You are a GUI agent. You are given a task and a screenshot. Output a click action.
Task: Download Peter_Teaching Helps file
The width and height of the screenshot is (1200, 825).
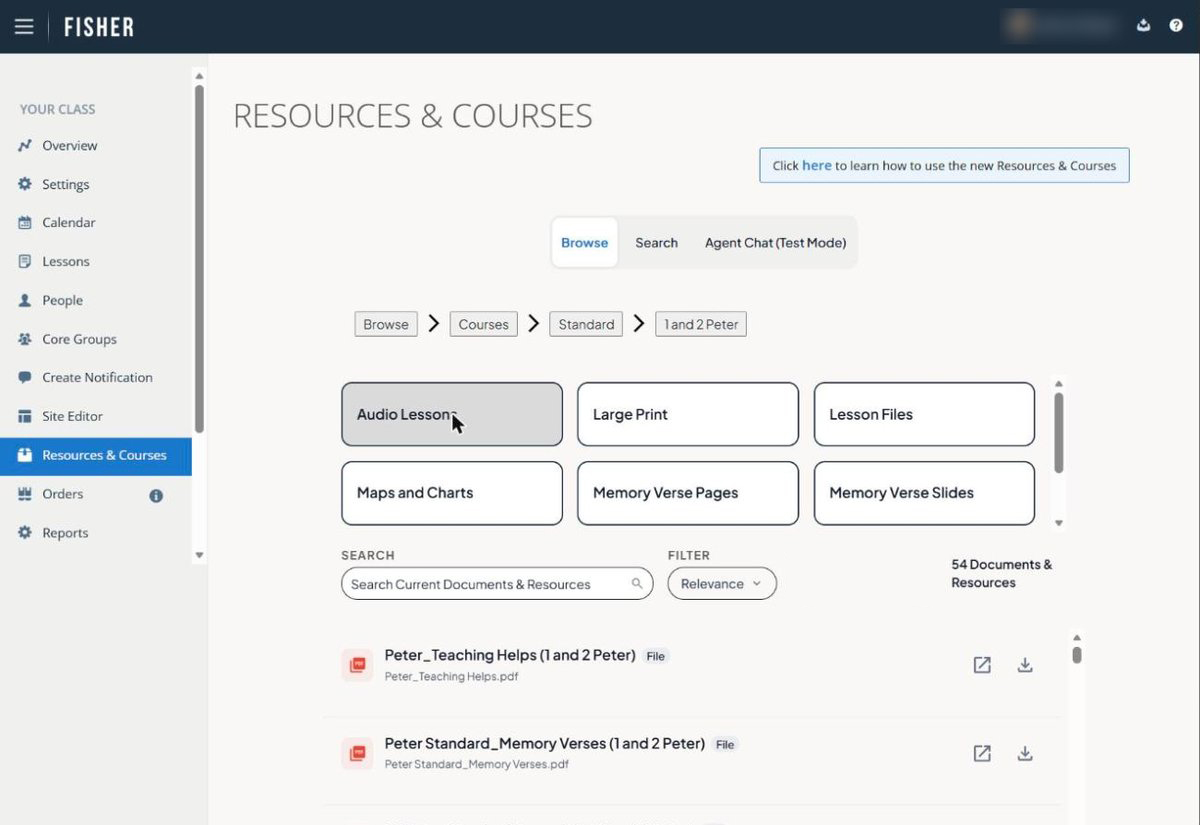click(x=1025, y=665)
